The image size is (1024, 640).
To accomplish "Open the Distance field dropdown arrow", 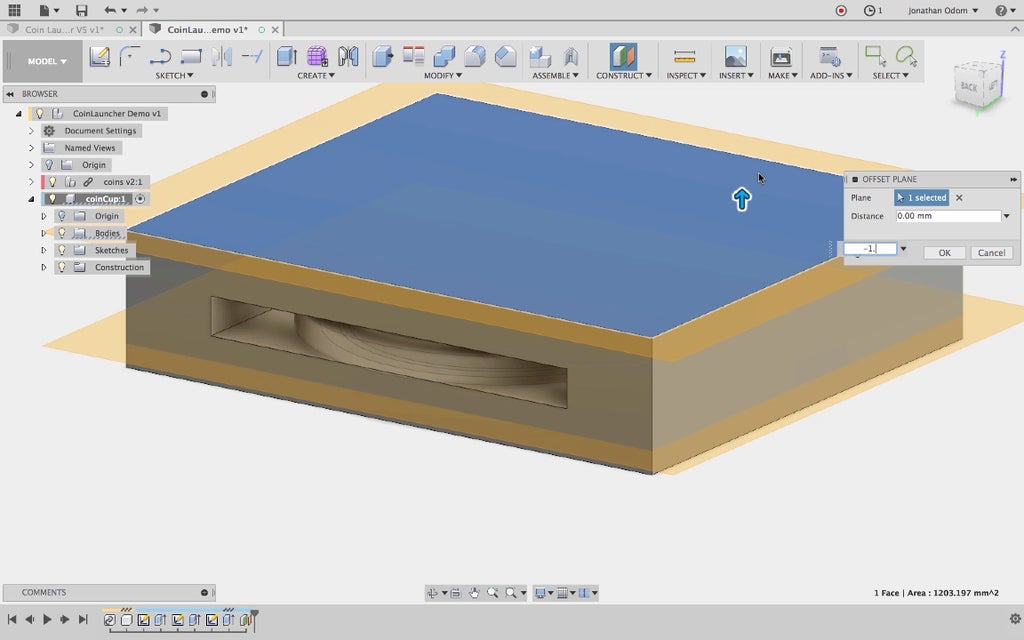I will click(1006, 216).
